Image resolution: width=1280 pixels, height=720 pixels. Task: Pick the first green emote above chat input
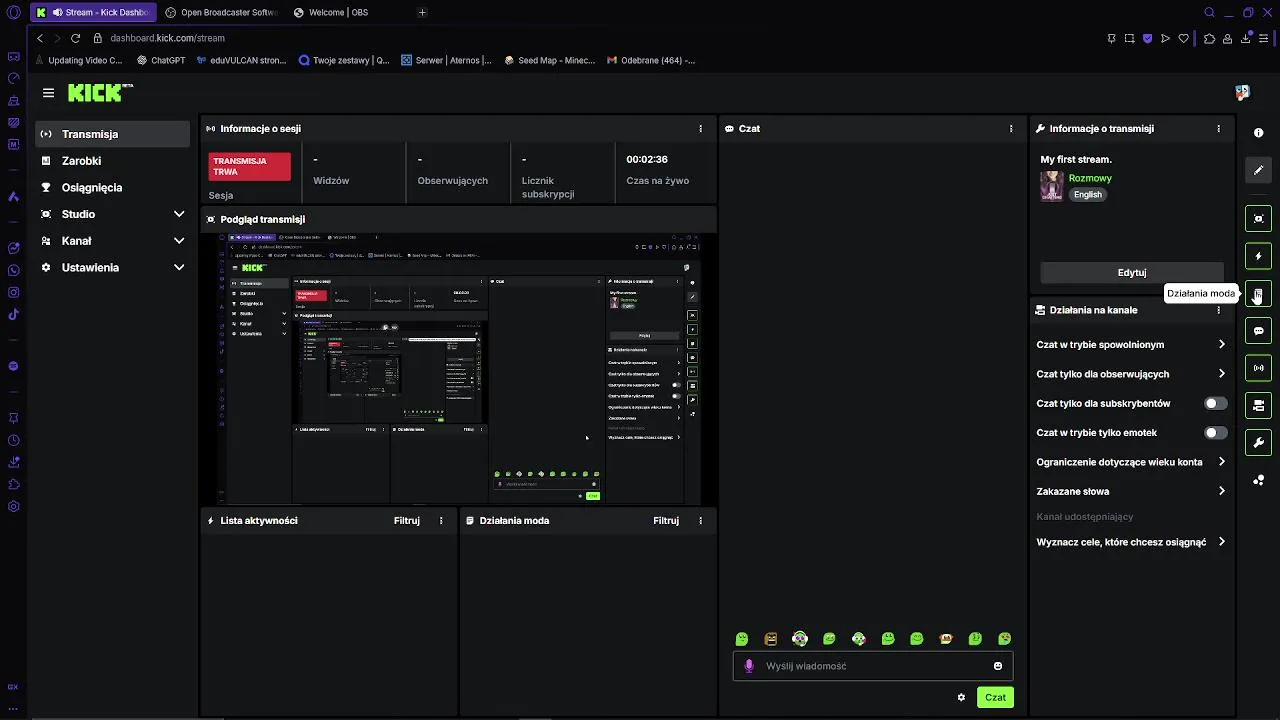pyautogui.click(x=742, y=639)
